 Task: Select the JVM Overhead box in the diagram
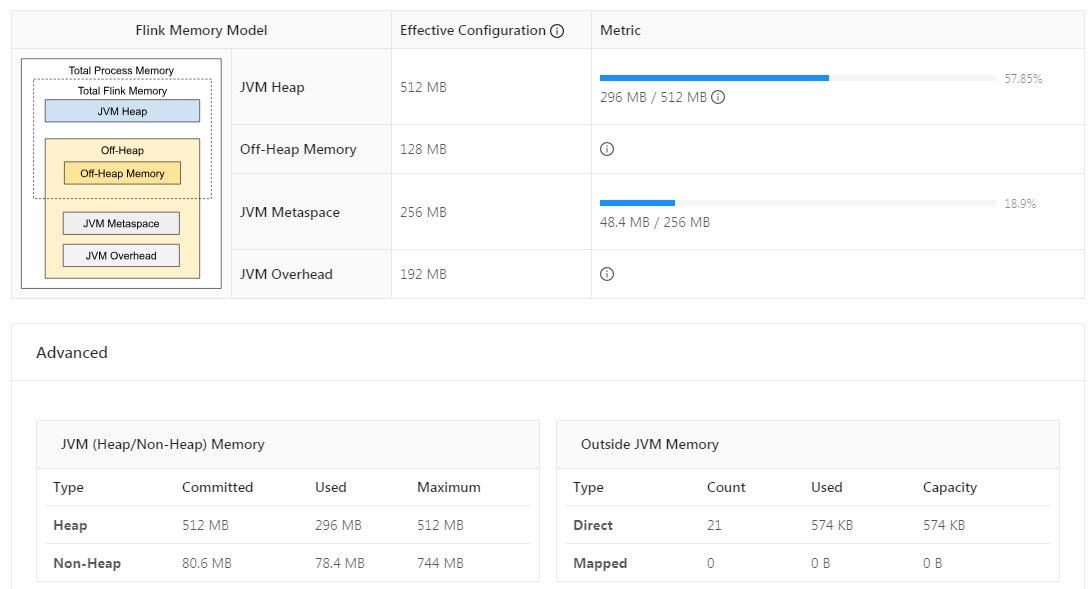(122, 256)
